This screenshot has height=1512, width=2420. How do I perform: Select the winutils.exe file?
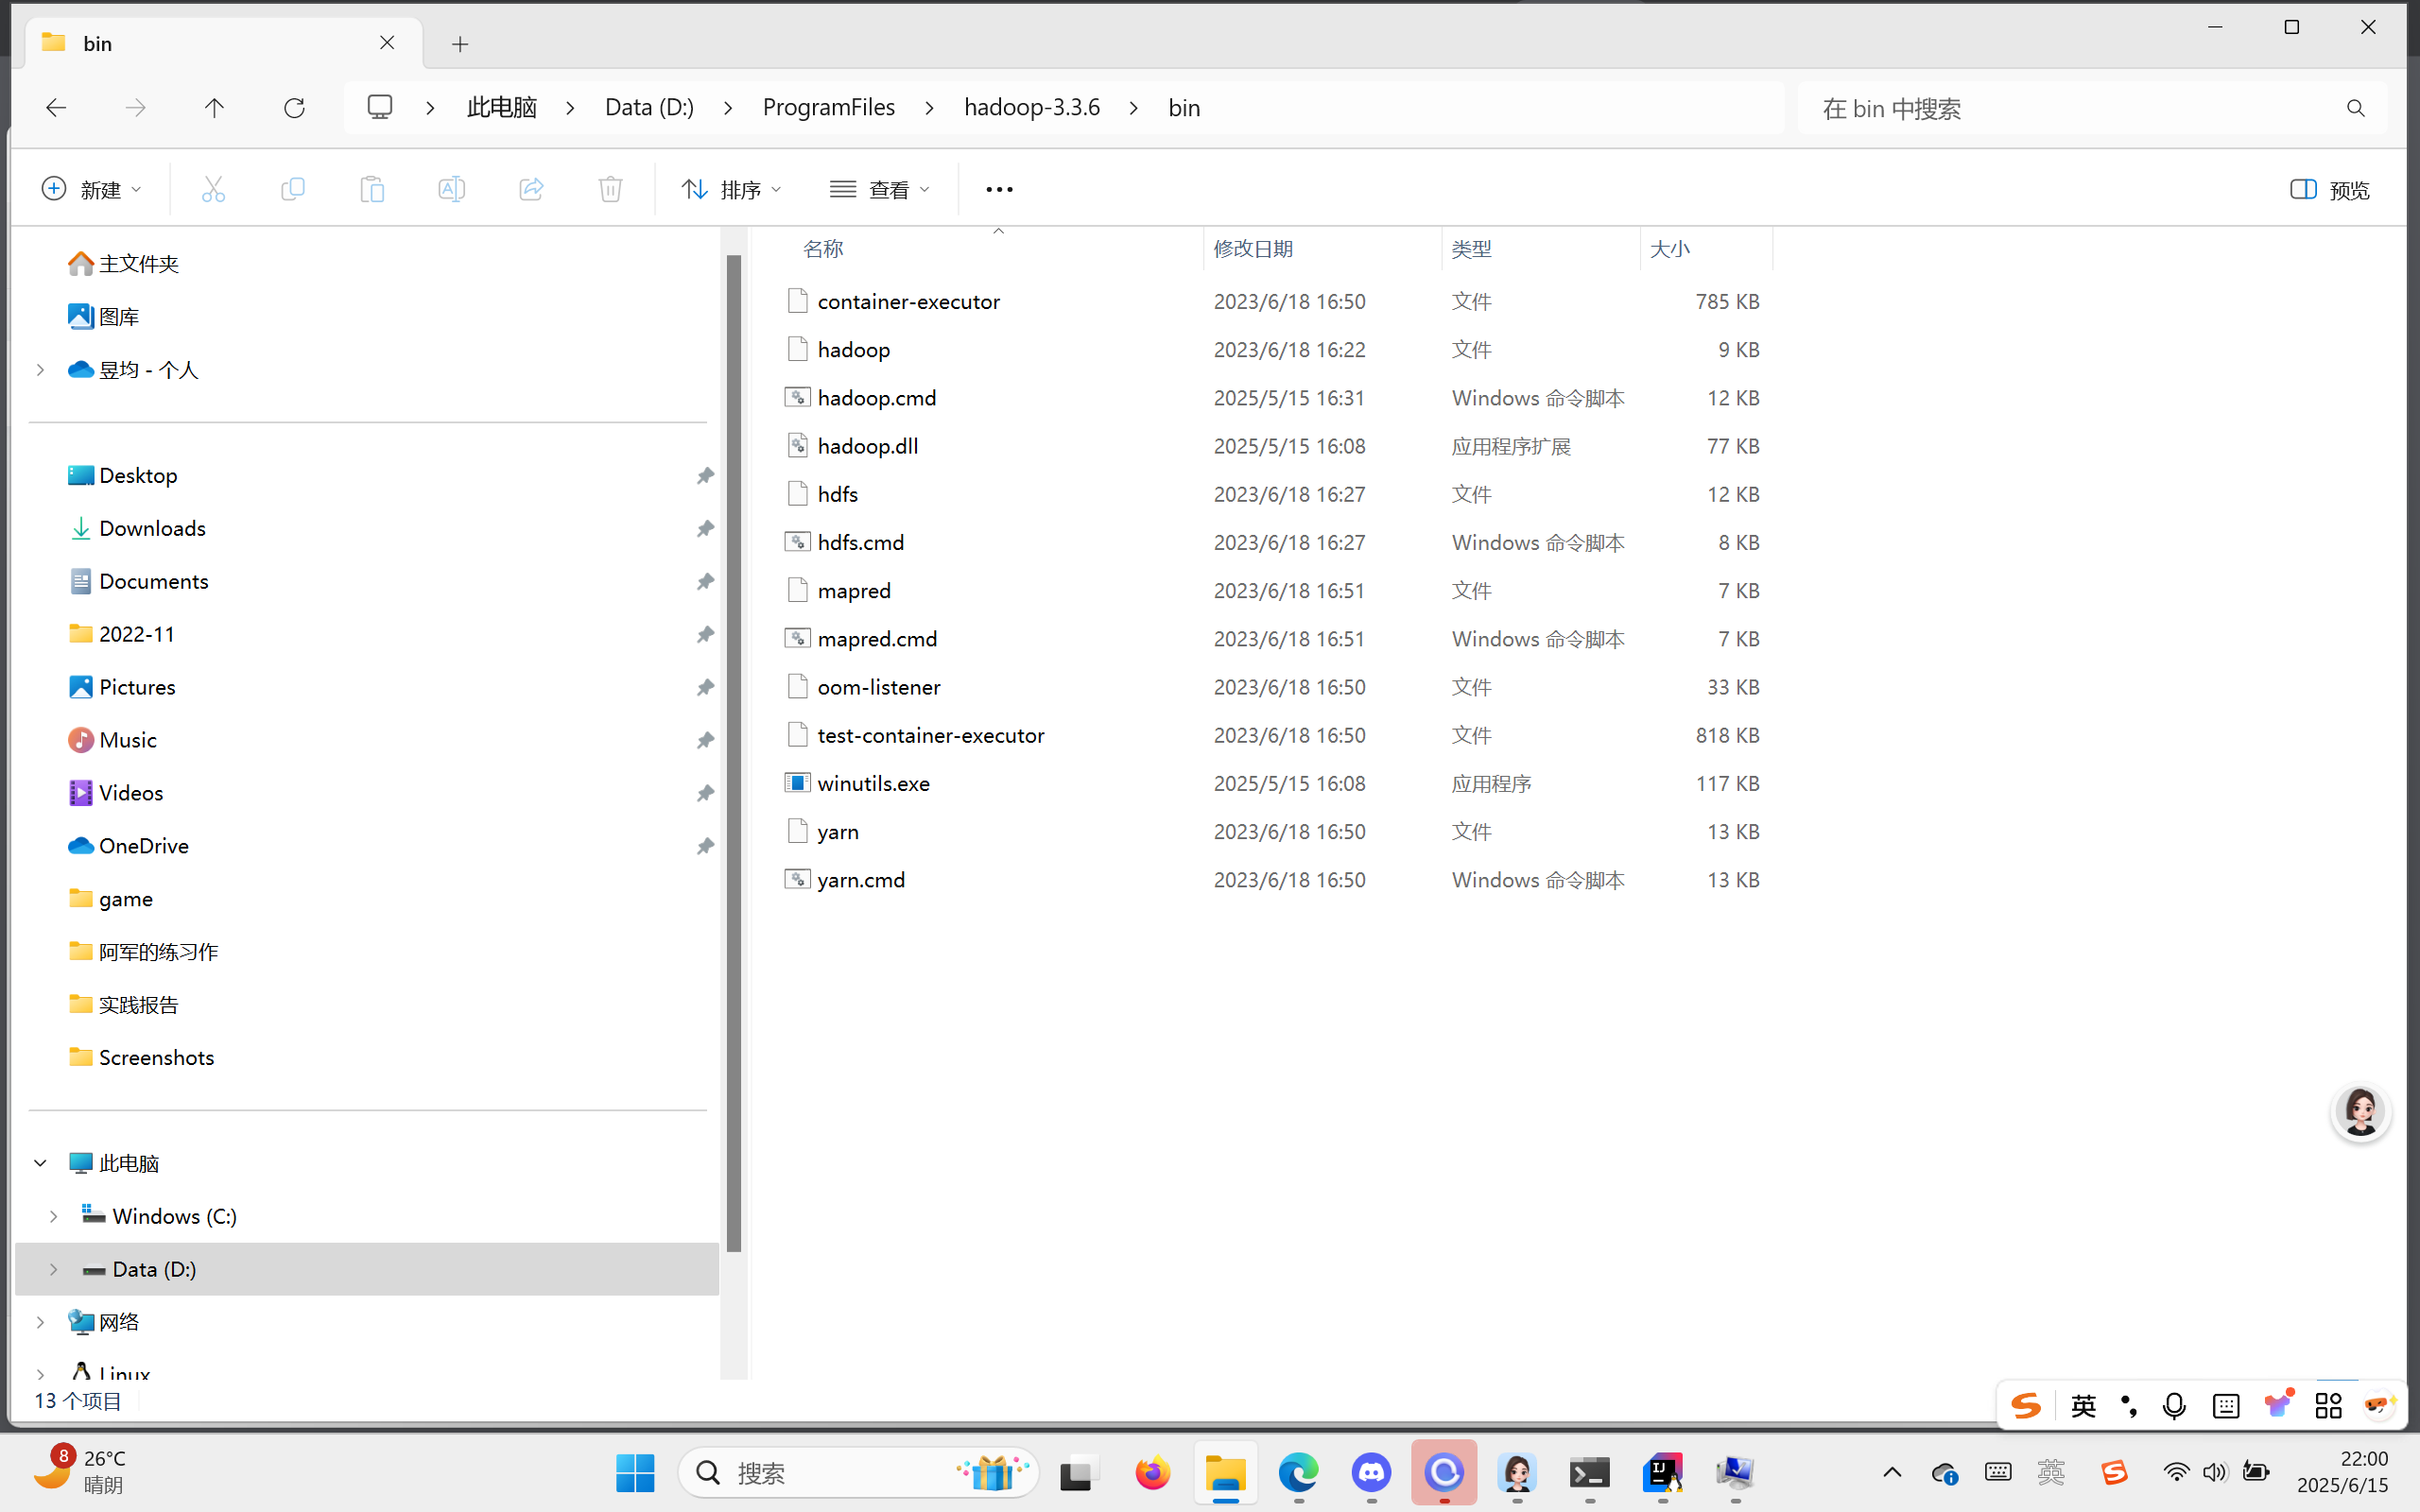point(873,783)
